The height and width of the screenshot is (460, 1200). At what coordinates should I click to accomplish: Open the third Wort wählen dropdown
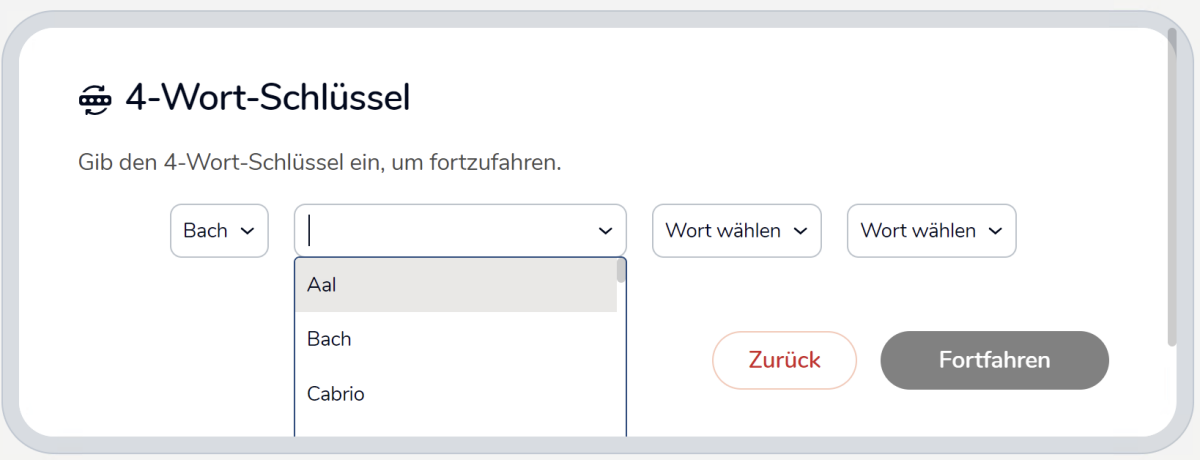[736, 231]
